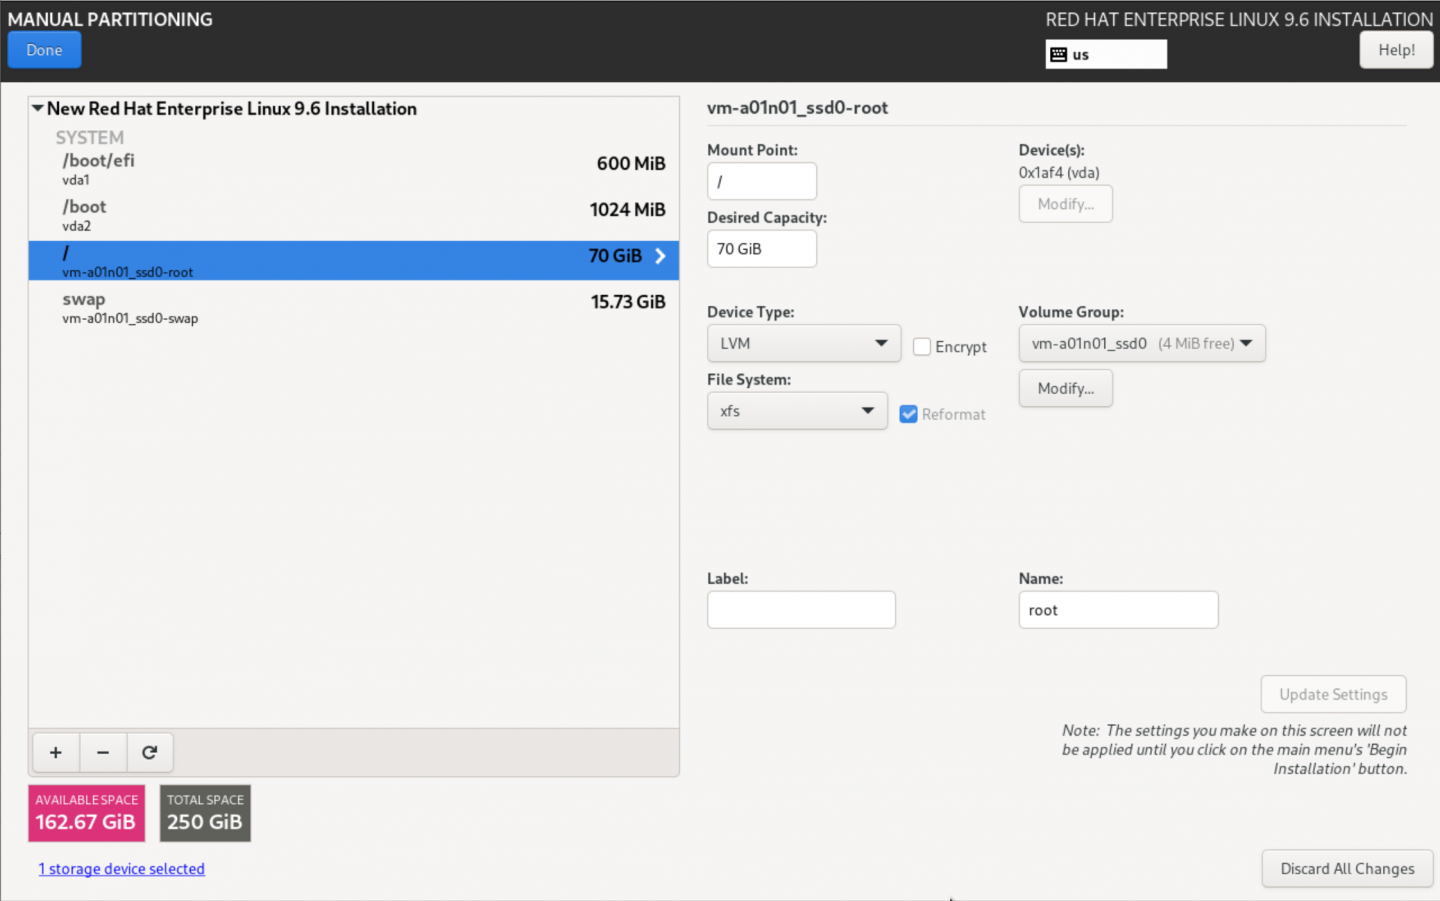1440x901 pixels.
Task: Click into the Desired Capacity field
Action: click(761, 249)
